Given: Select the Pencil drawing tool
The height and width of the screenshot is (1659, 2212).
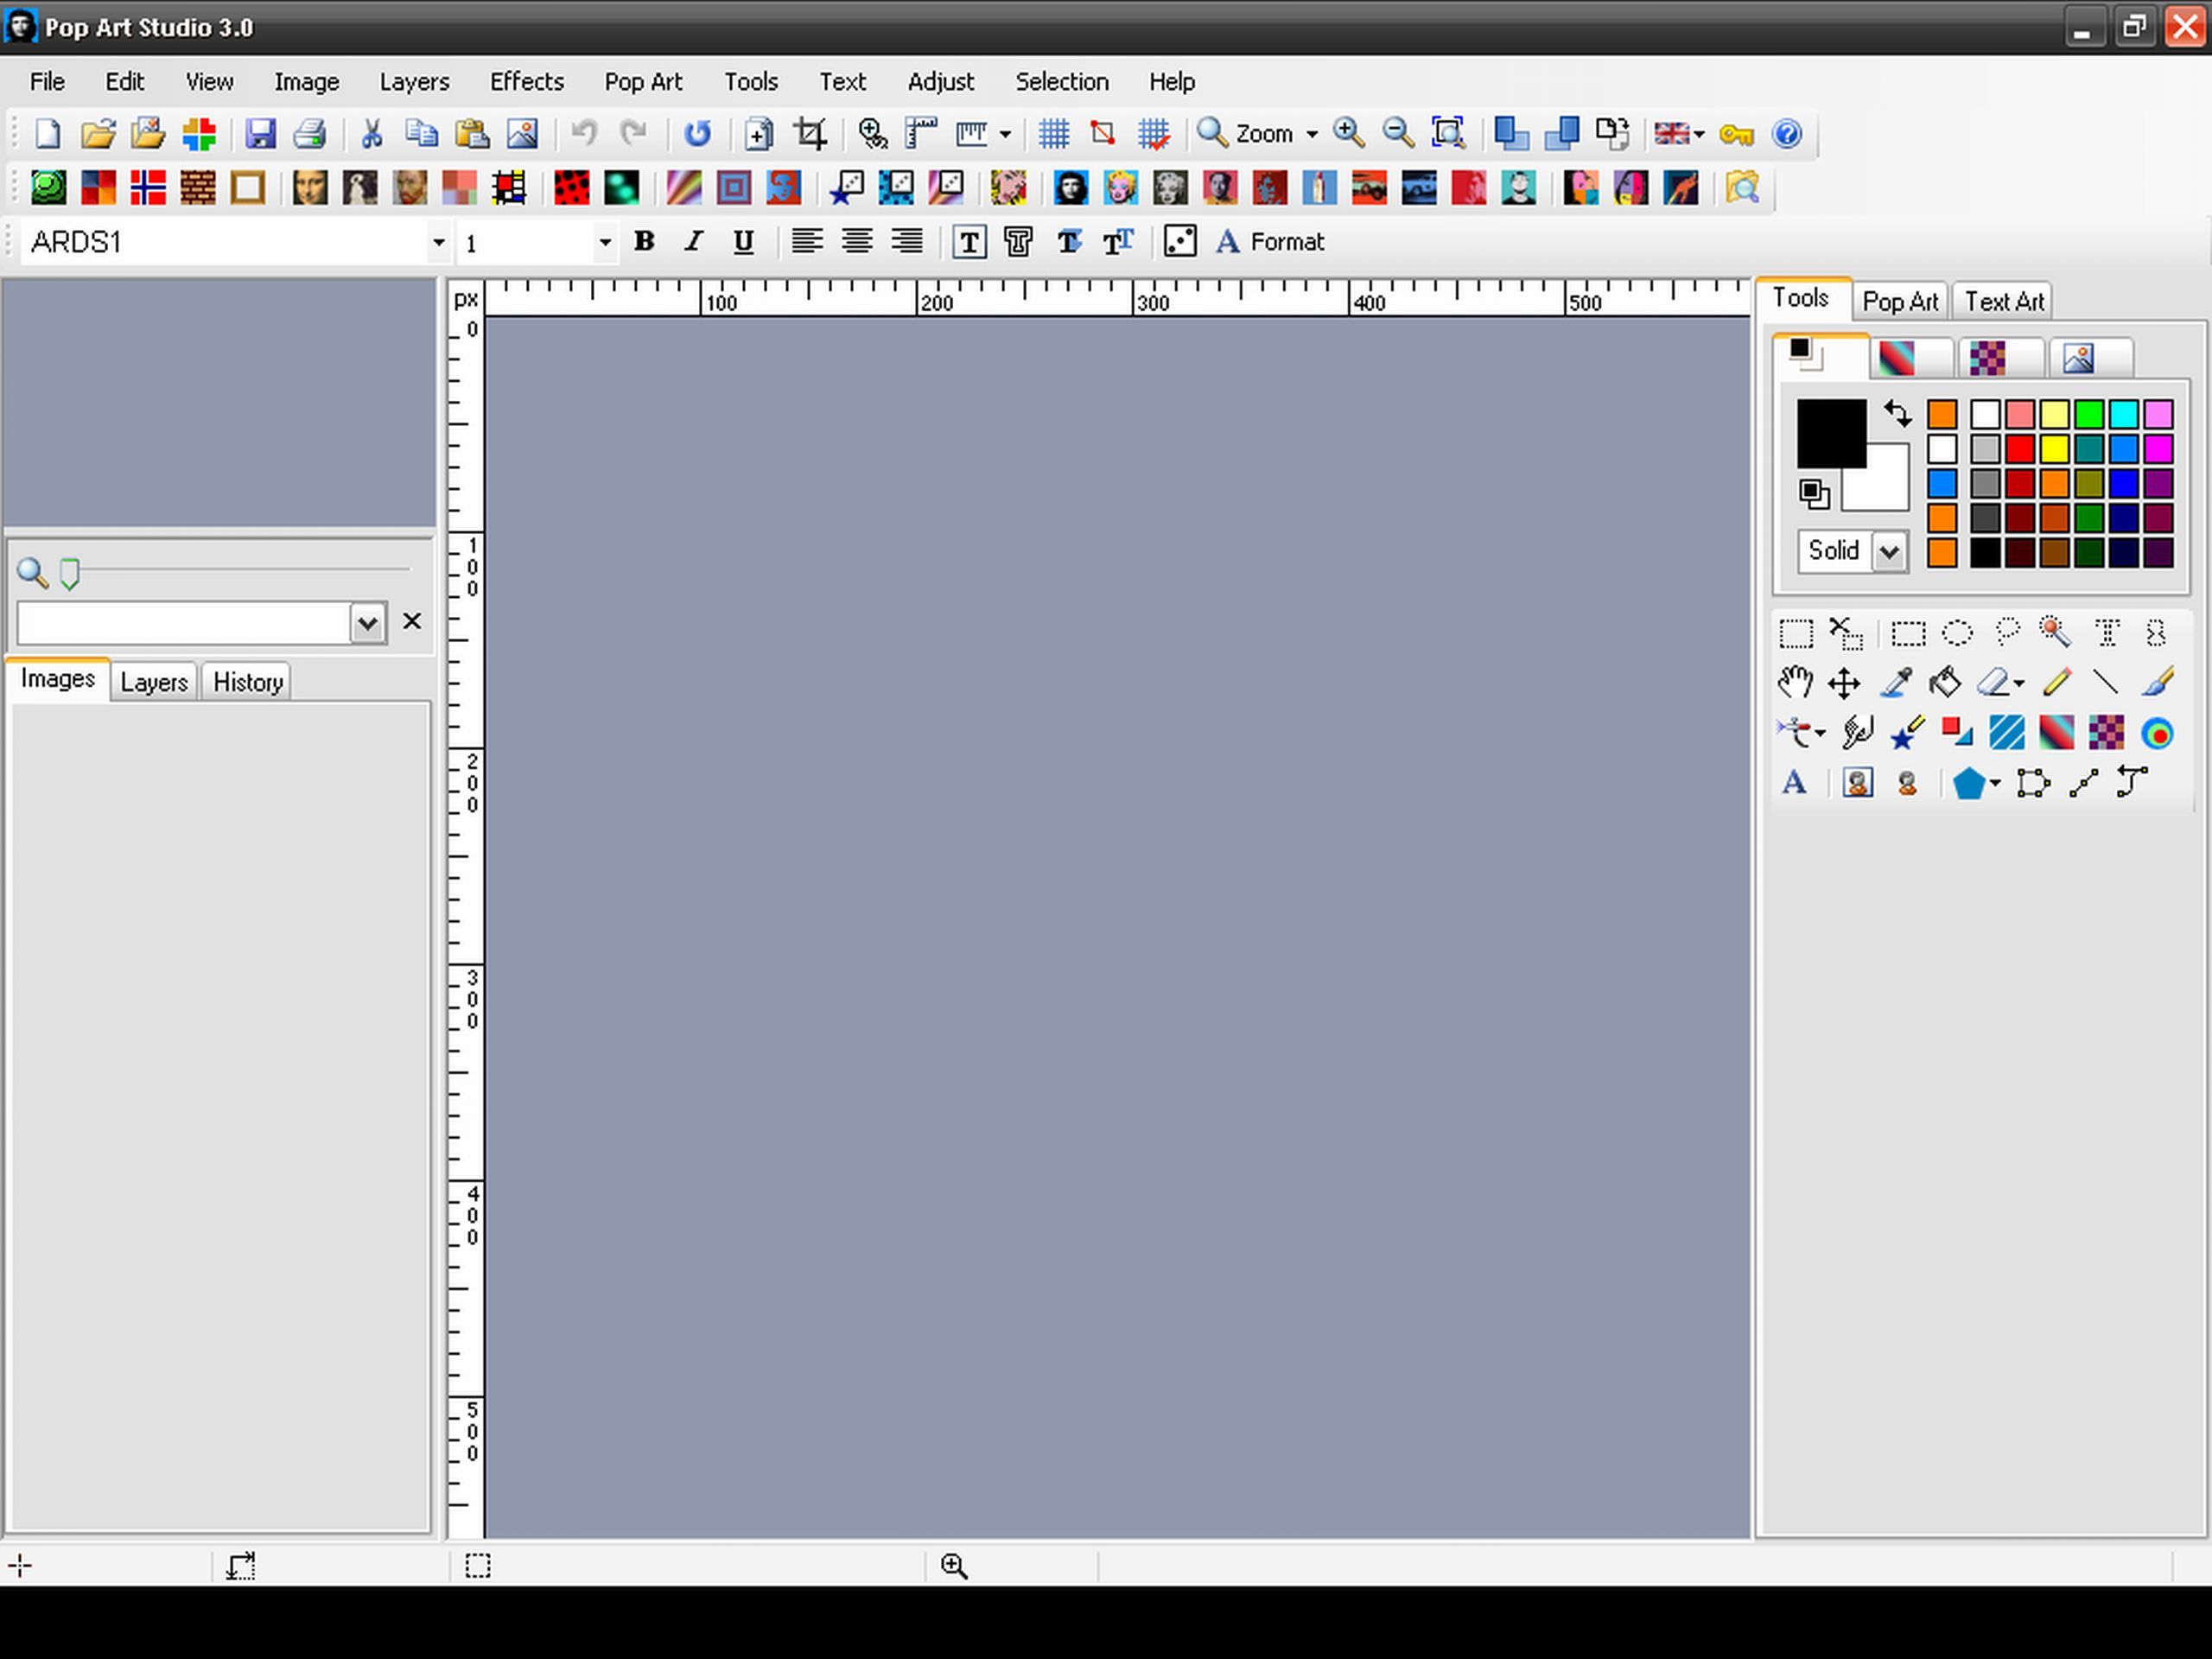Looking at the screenshot, I should [x=2057, y=682].
